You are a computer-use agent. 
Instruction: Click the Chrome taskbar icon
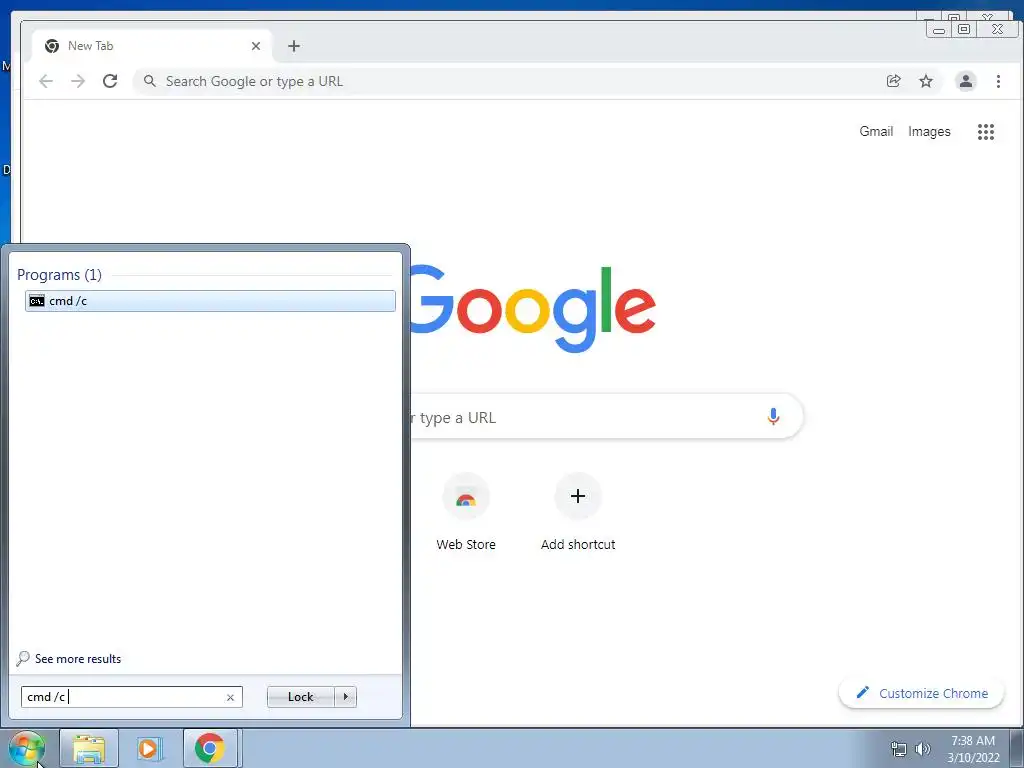[210, 748]
